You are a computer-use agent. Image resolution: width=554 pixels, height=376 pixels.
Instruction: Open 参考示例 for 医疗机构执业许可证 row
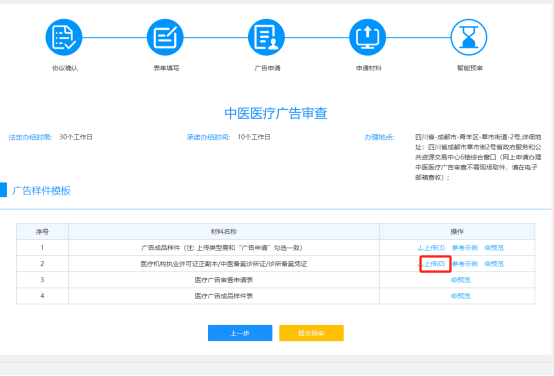(465, 264)
